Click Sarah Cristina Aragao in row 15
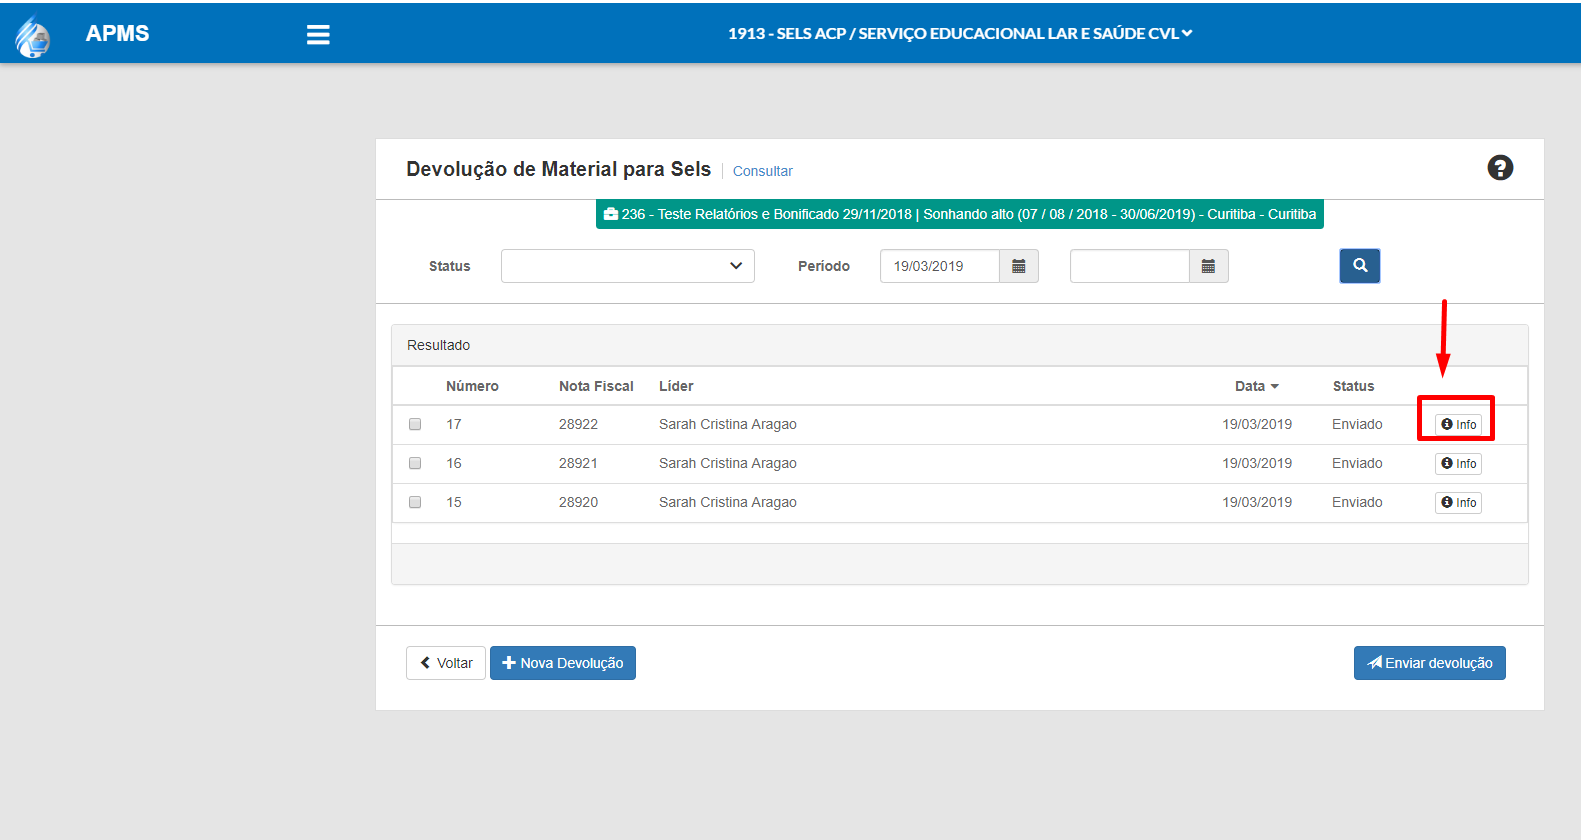 (728, 502)
